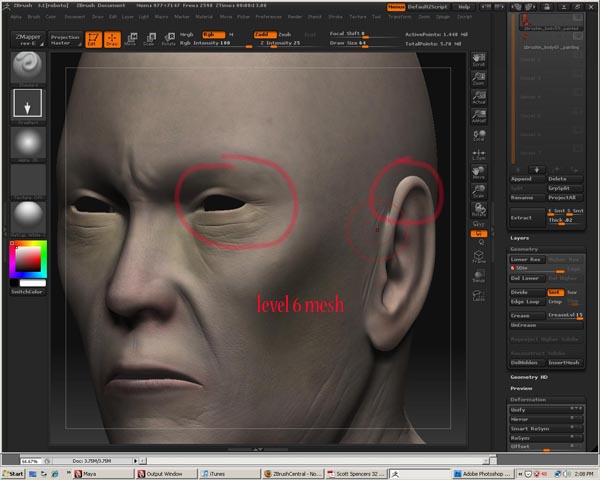Viewport: 600px width, 480px height.
Task: Open the material sphere selector
Action: click(x=28, y=216)
